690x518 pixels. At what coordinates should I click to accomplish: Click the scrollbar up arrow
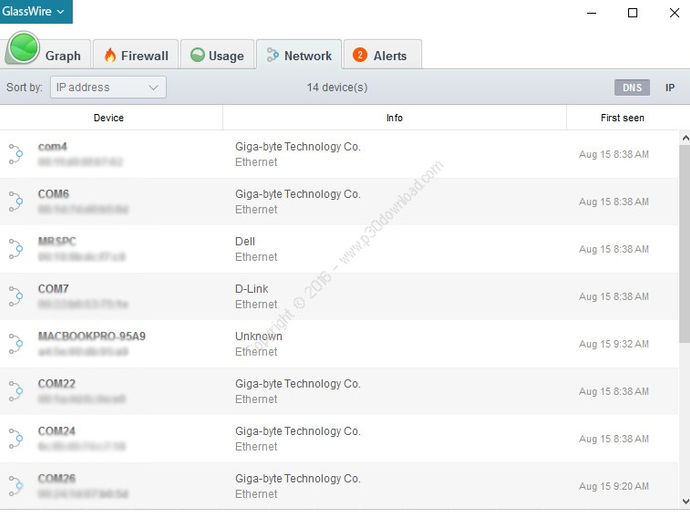685,138
